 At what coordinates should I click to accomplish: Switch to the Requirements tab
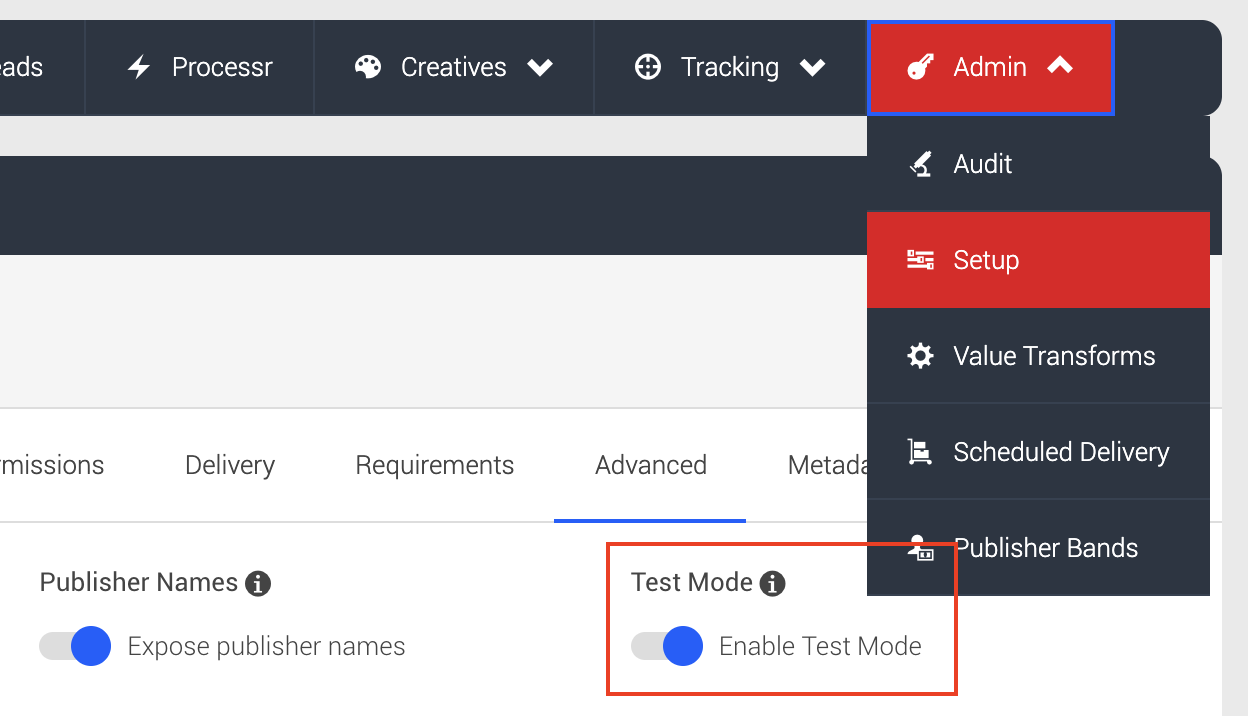pyautogui.click(x=435, y=465)
